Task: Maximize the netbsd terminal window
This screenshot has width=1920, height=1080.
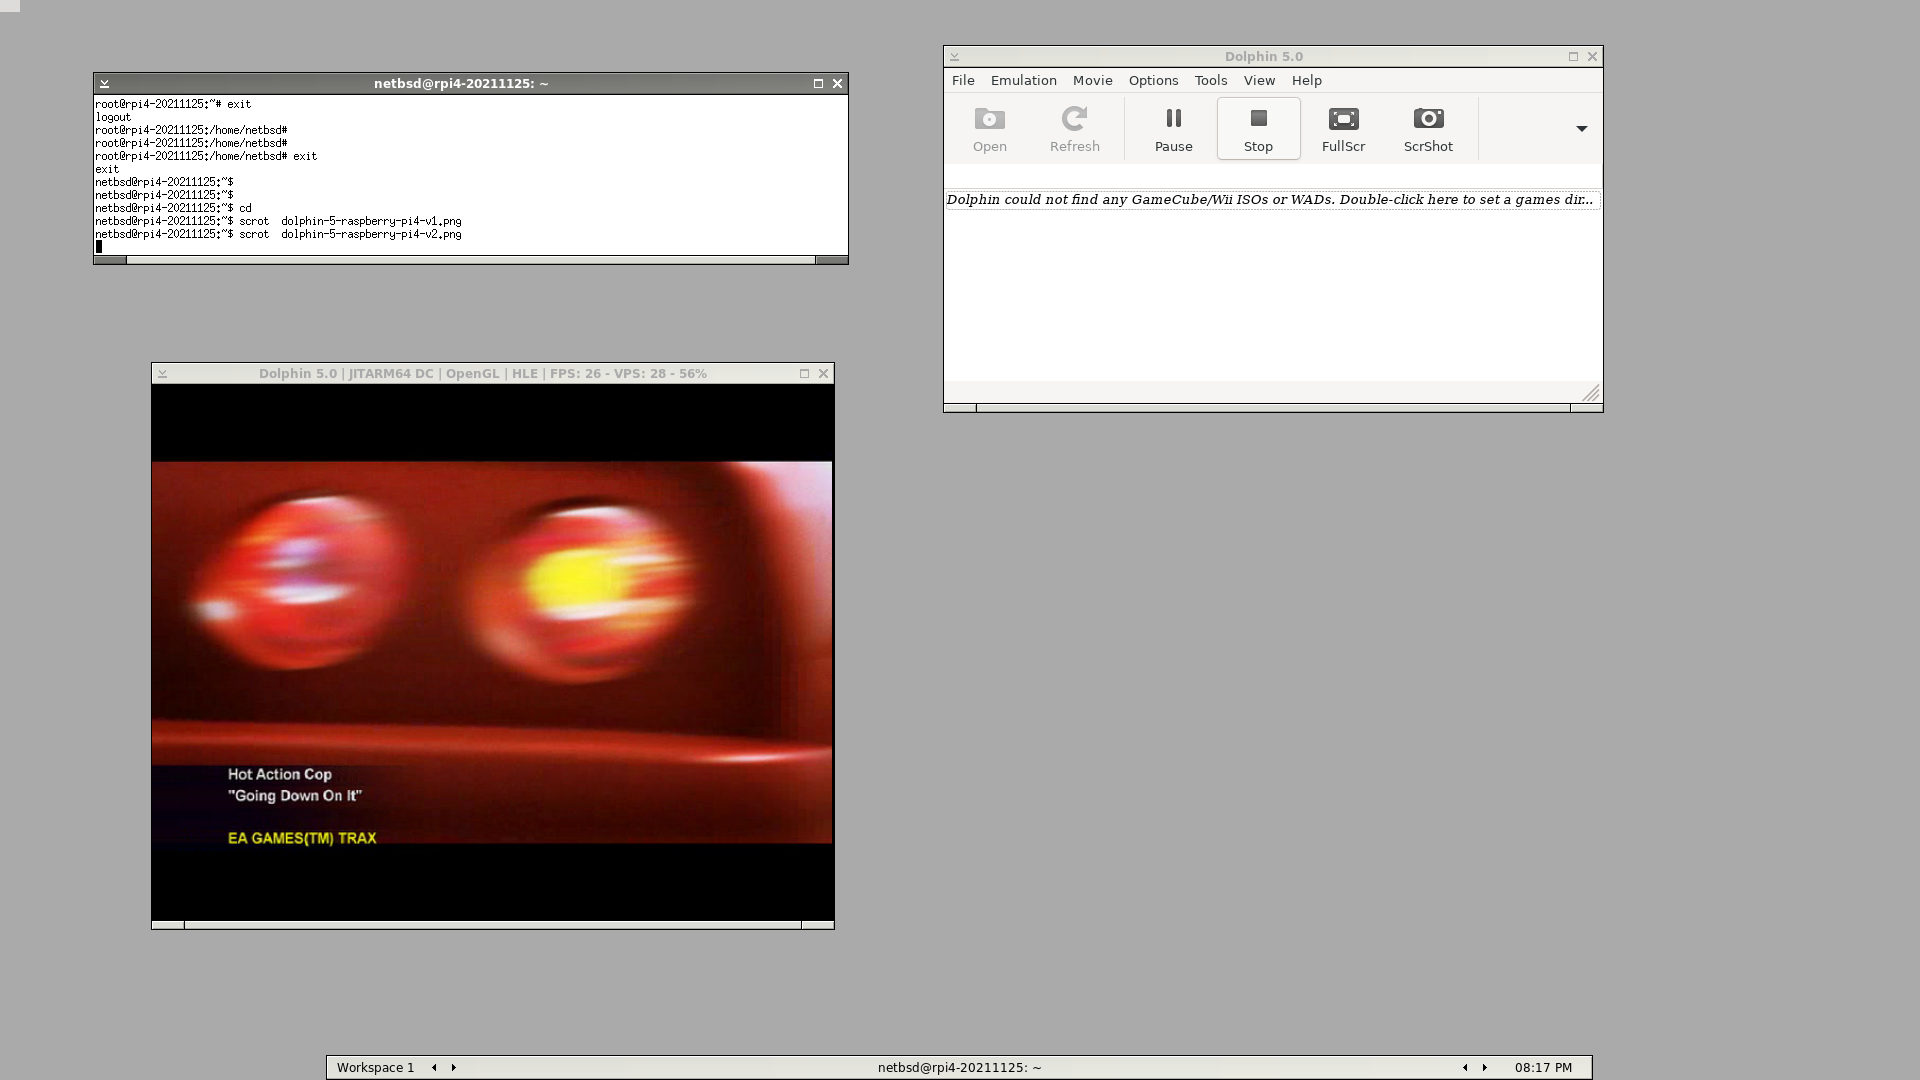Action: (x=818, y=84)
